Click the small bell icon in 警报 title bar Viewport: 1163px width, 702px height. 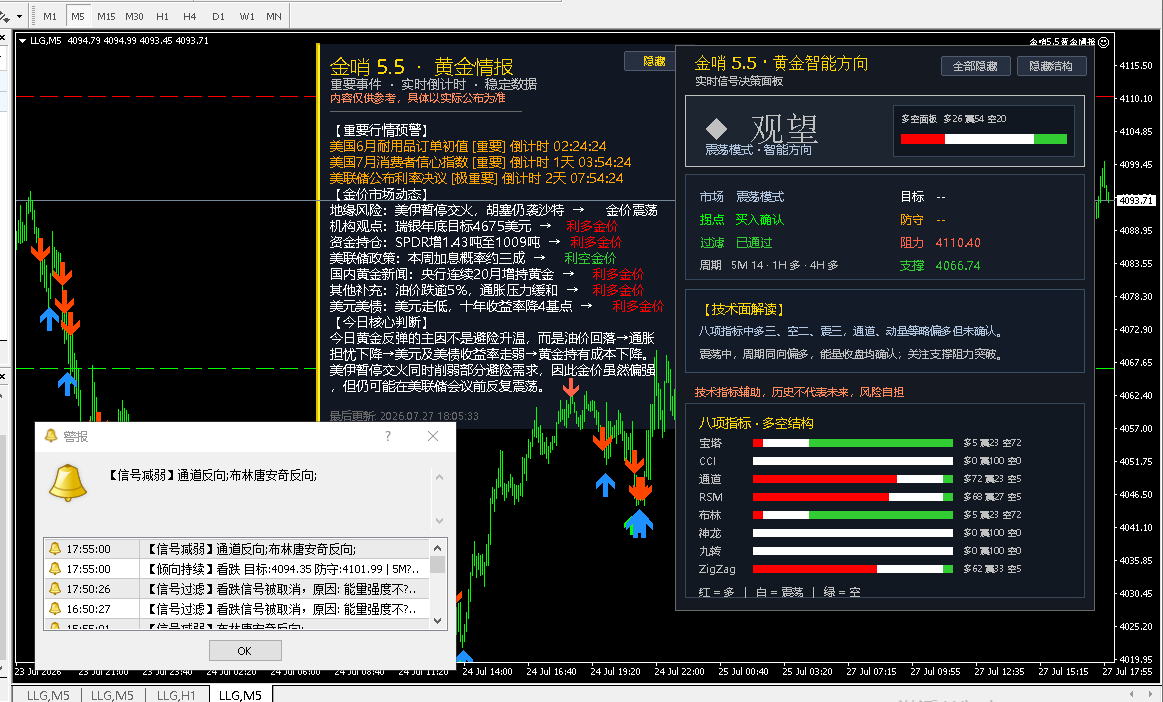point(51,436)
